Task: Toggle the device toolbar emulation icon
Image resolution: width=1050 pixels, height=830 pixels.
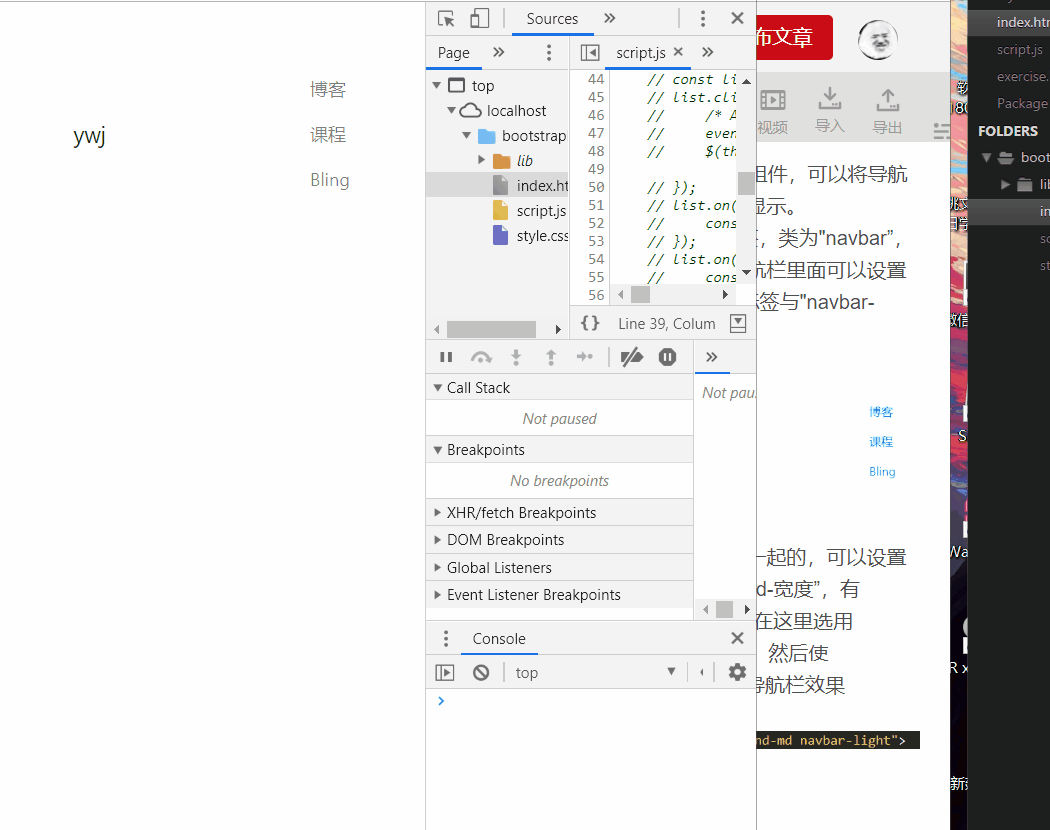Action: tap(479, 18)
